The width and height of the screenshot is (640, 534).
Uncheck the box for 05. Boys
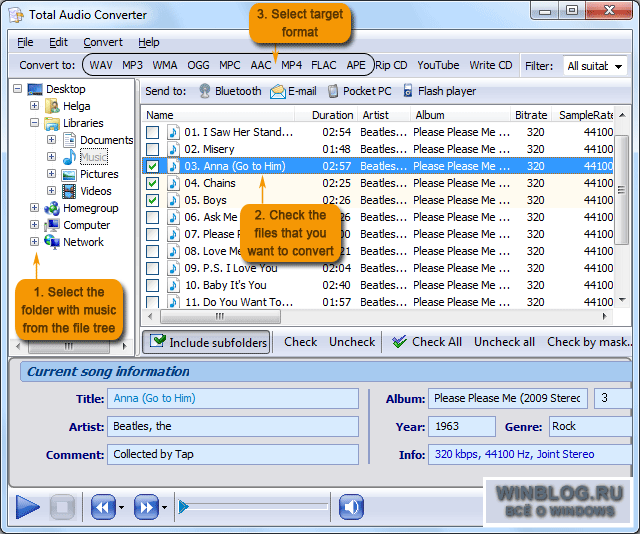tap(153, 200)
